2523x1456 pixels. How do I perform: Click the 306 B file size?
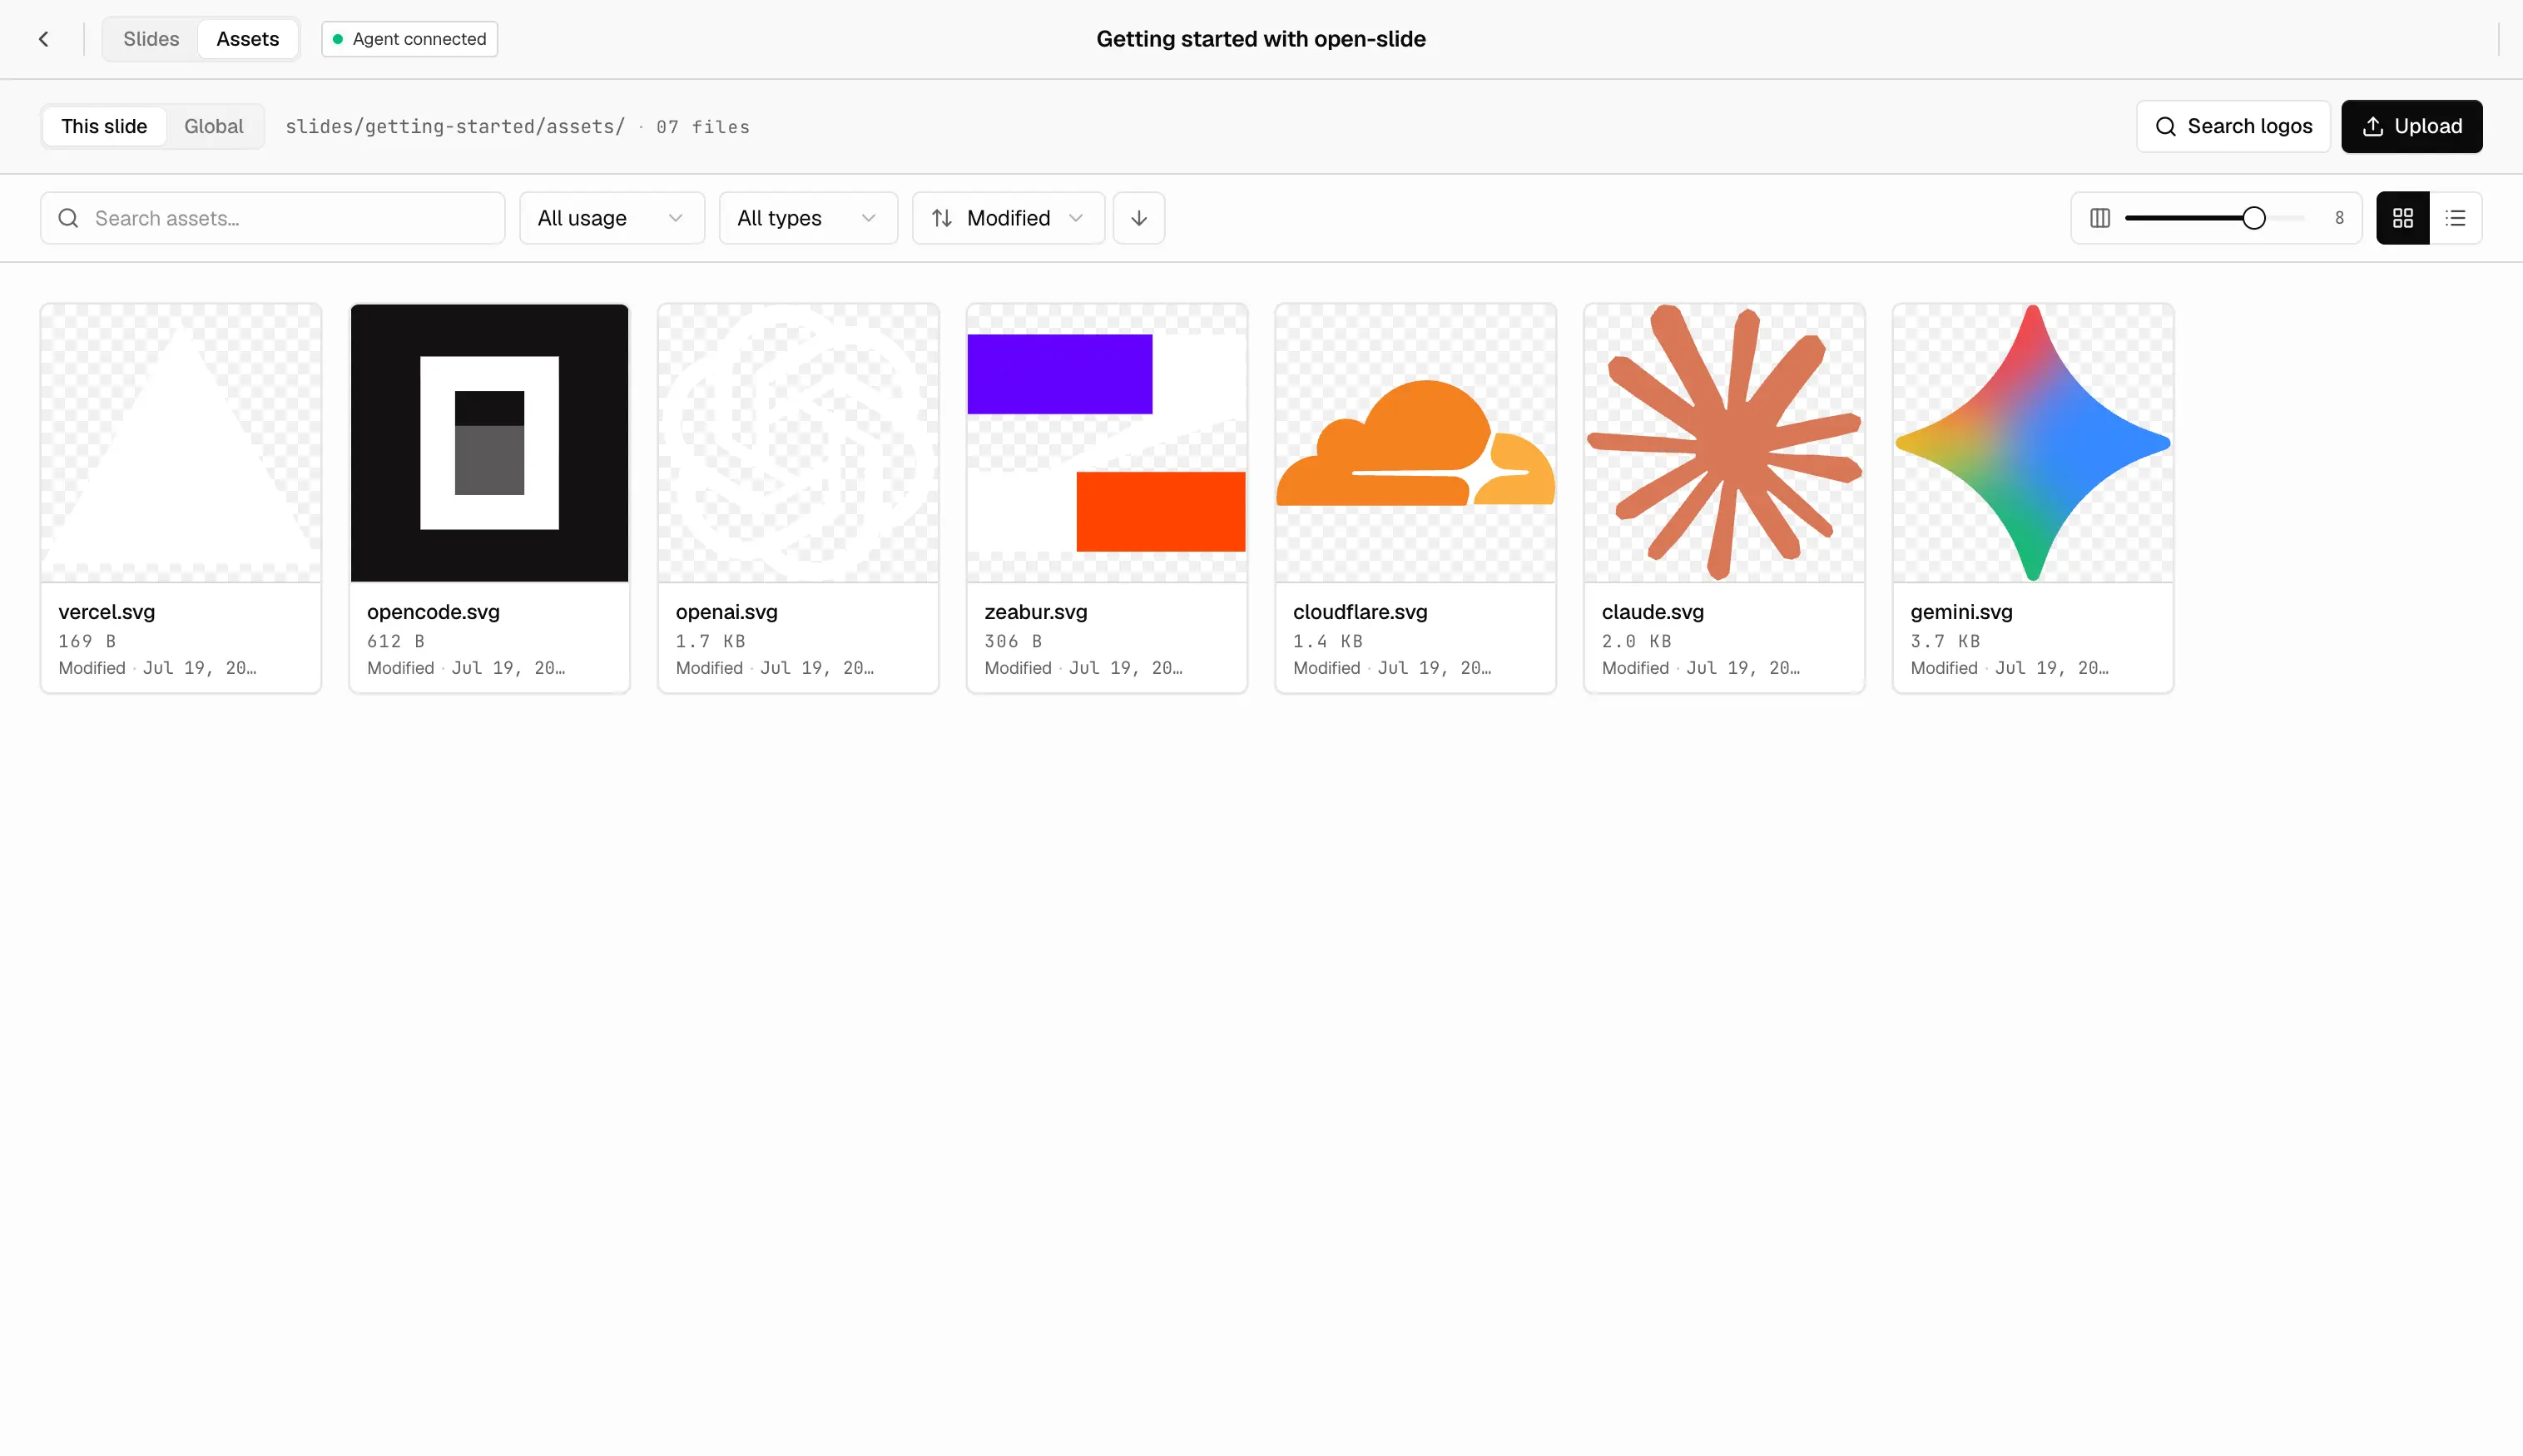coord(1013,641)
